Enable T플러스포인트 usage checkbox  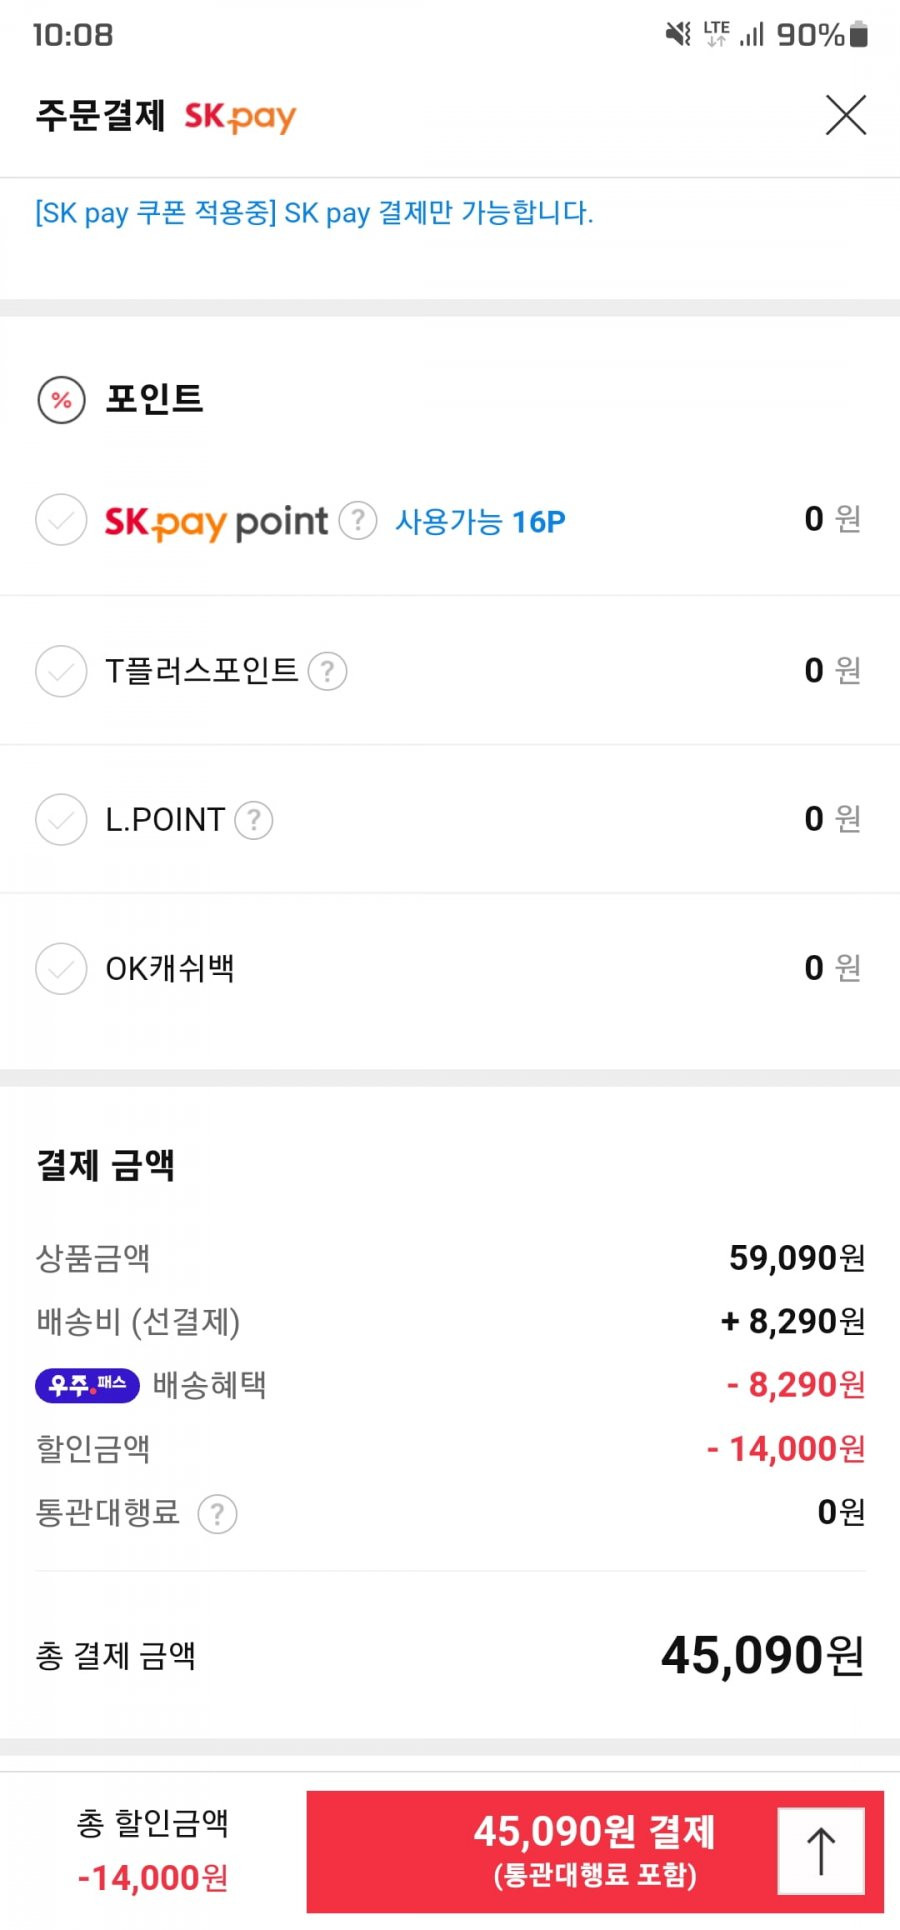pos(61,671)
